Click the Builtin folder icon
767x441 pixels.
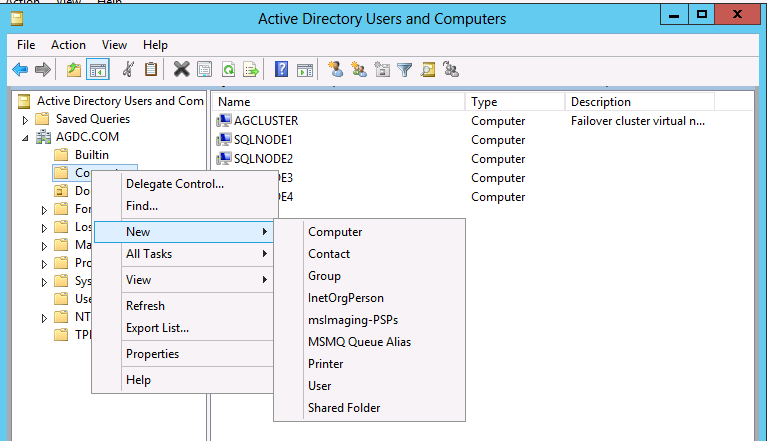(61, 155)
